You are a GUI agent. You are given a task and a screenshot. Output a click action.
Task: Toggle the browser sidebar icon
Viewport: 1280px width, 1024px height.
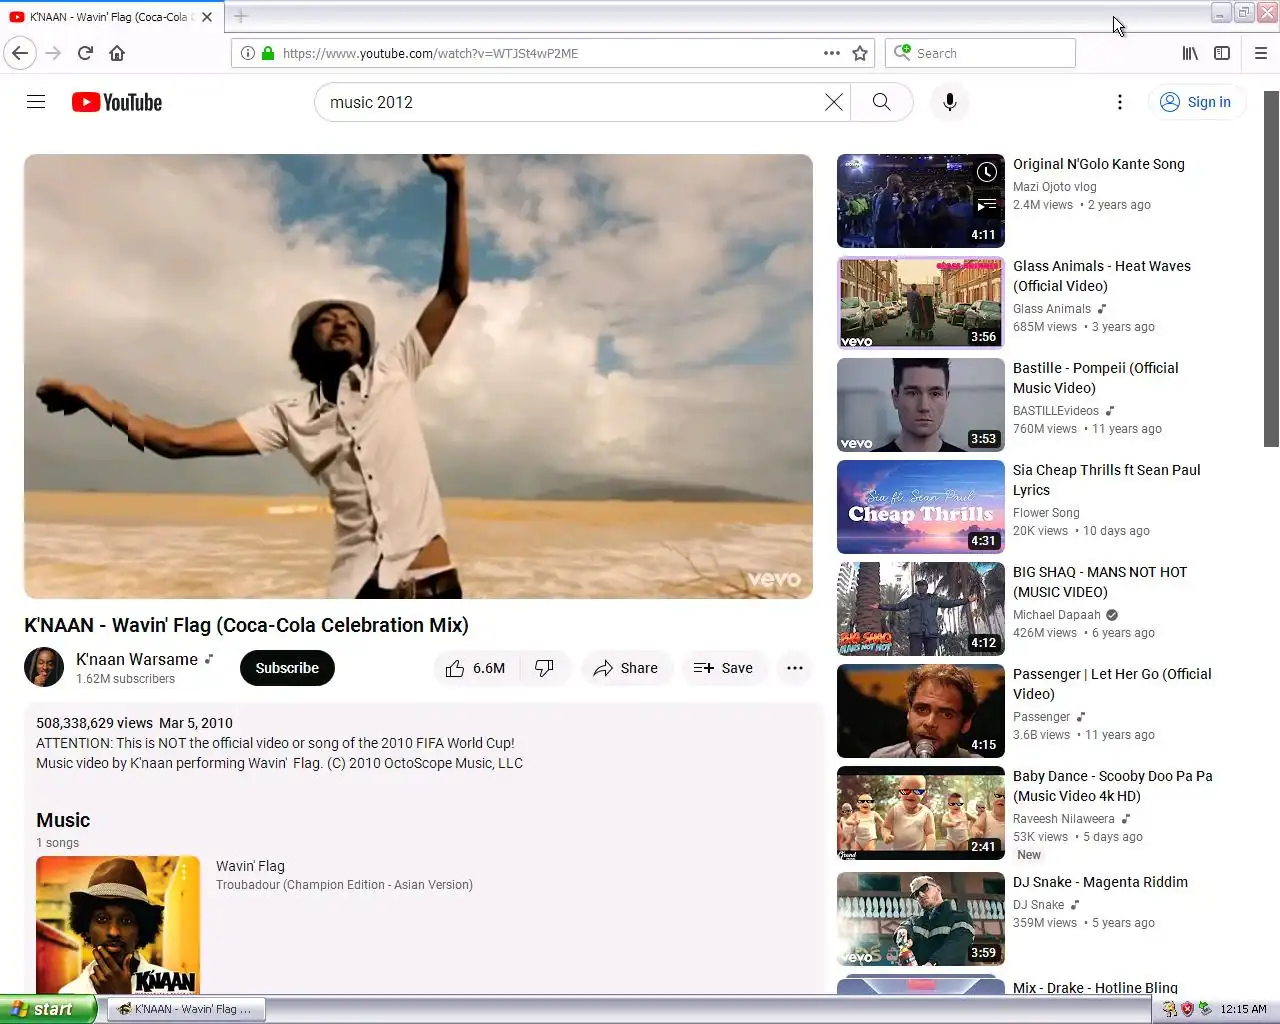pyautogui.click(x=1222, y=53)
